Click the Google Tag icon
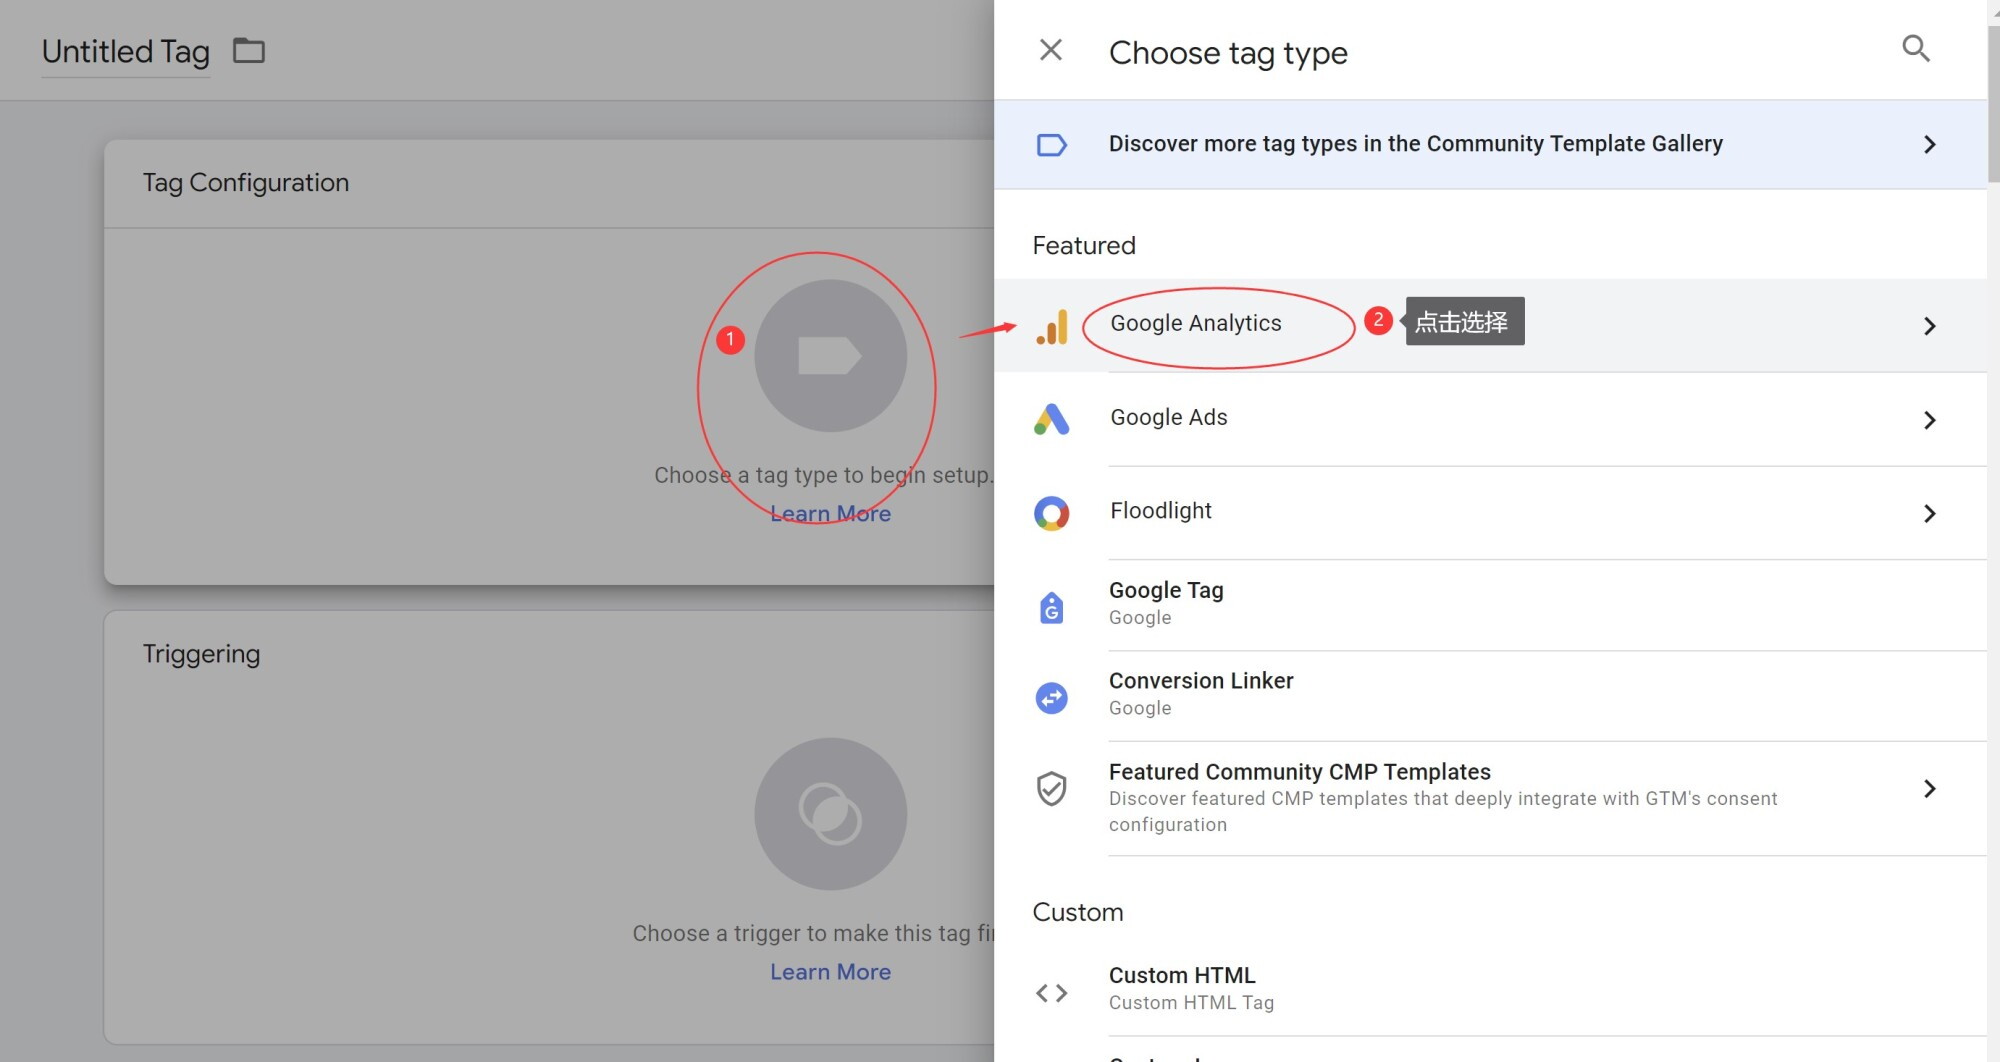Viewport: 2000px width, 1062px height. tap(1051, 607)
